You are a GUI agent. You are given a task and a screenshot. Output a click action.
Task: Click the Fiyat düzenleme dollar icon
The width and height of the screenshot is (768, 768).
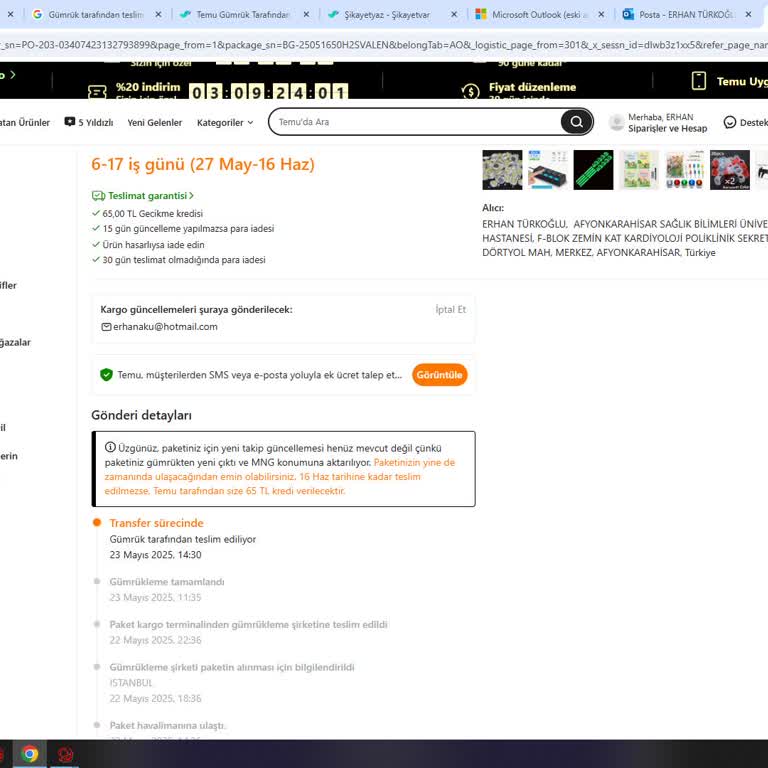coord(470,91)
